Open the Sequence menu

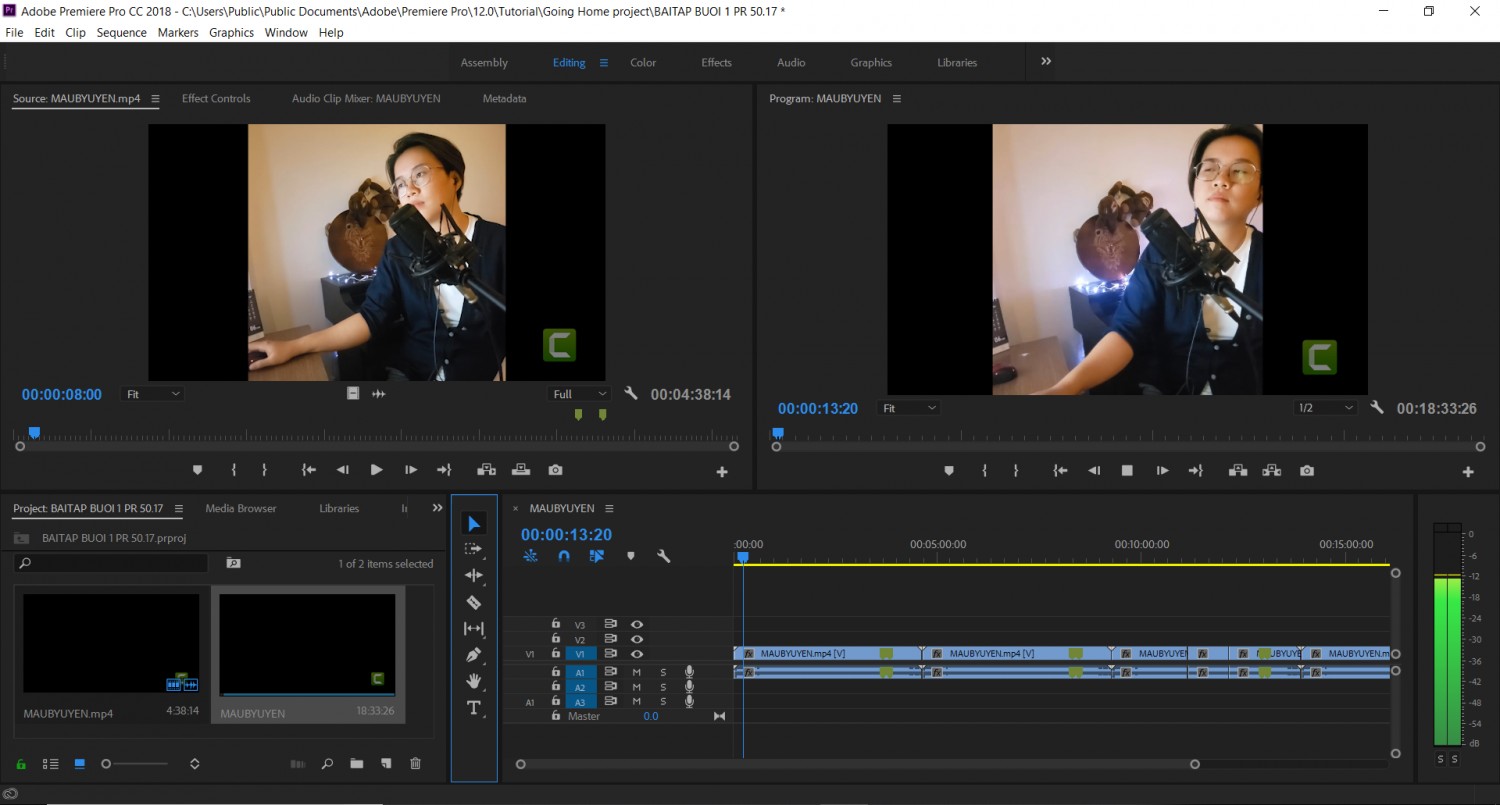[x=122, y=32]
